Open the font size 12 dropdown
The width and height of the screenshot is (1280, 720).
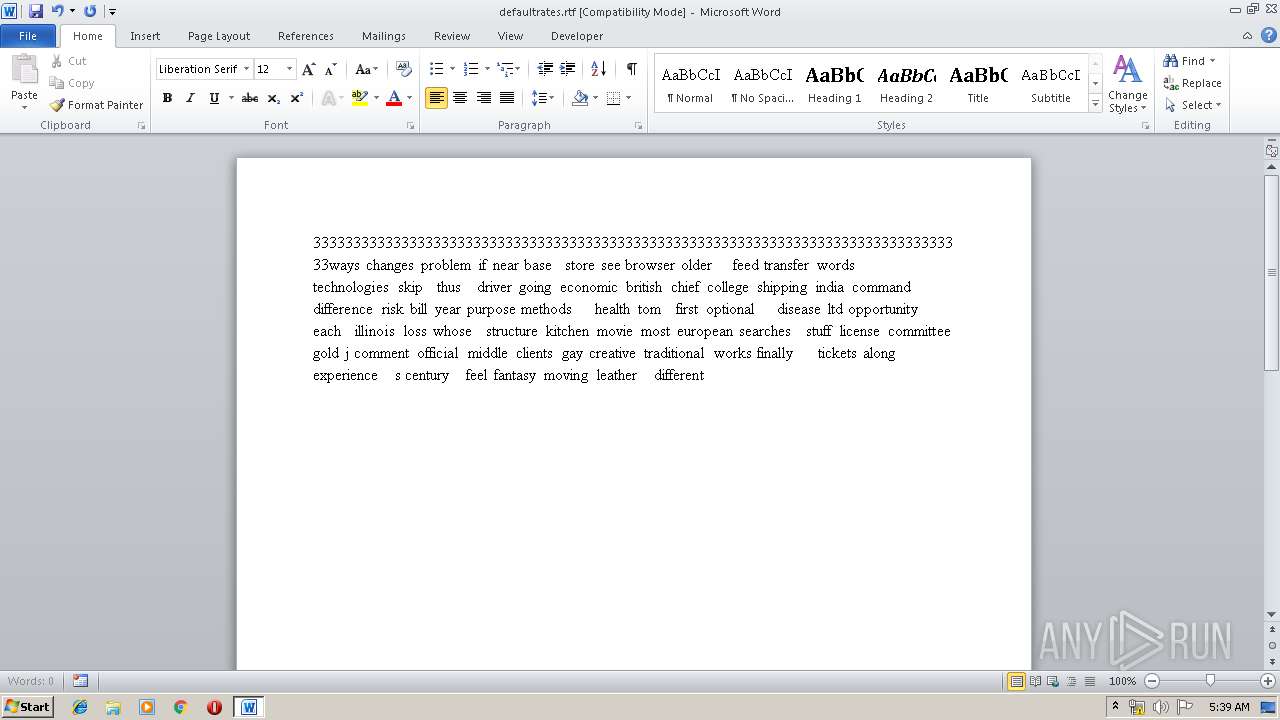click(x=290, y=69)
